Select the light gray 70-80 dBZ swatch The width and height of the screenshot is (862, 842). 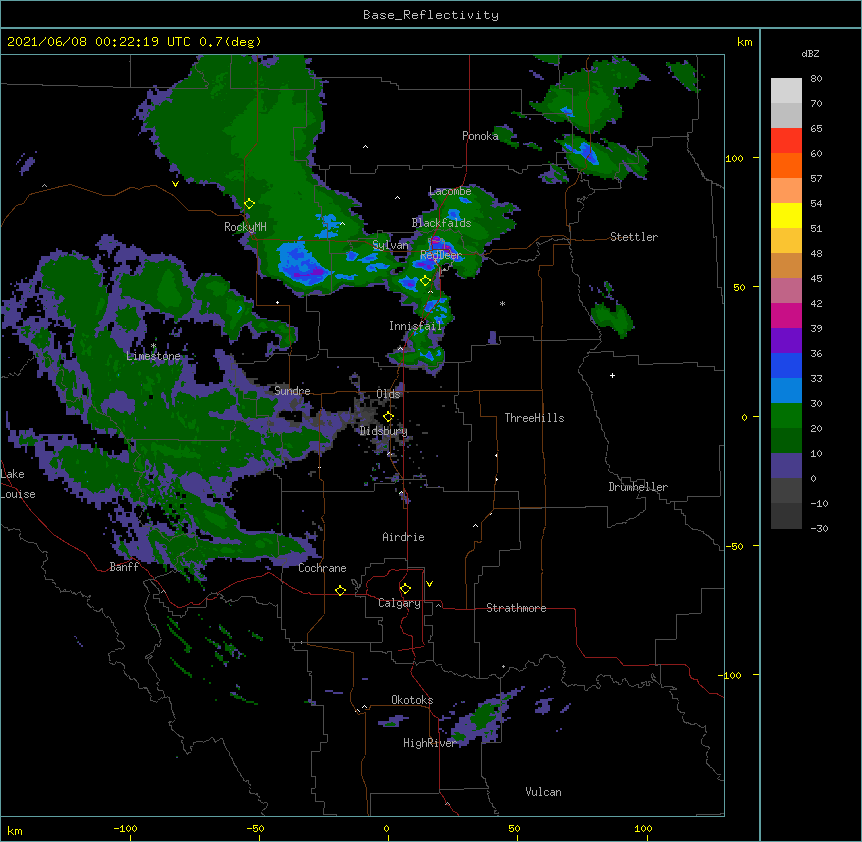[x=786, y=91]
